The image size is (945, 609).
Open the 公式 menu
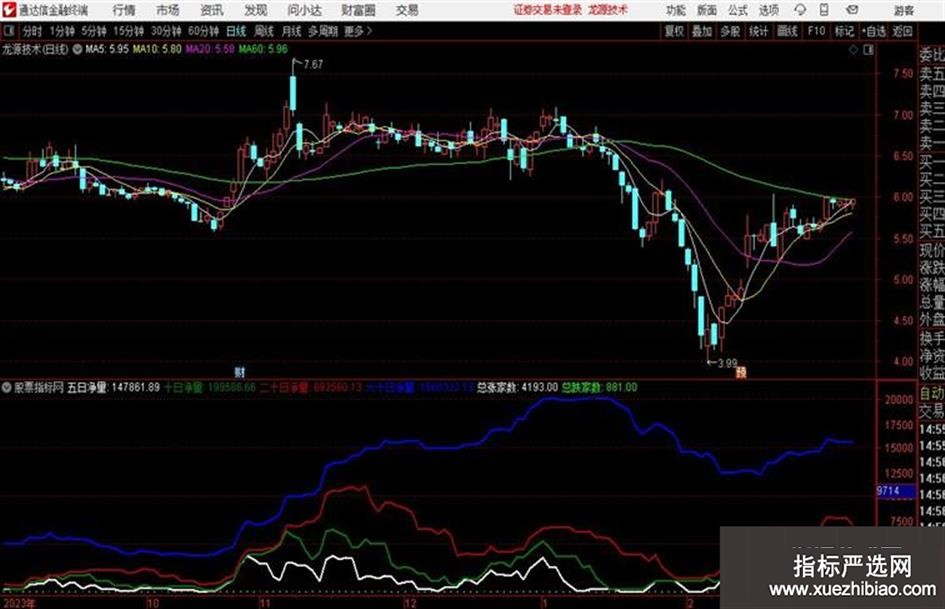(738, 10)
